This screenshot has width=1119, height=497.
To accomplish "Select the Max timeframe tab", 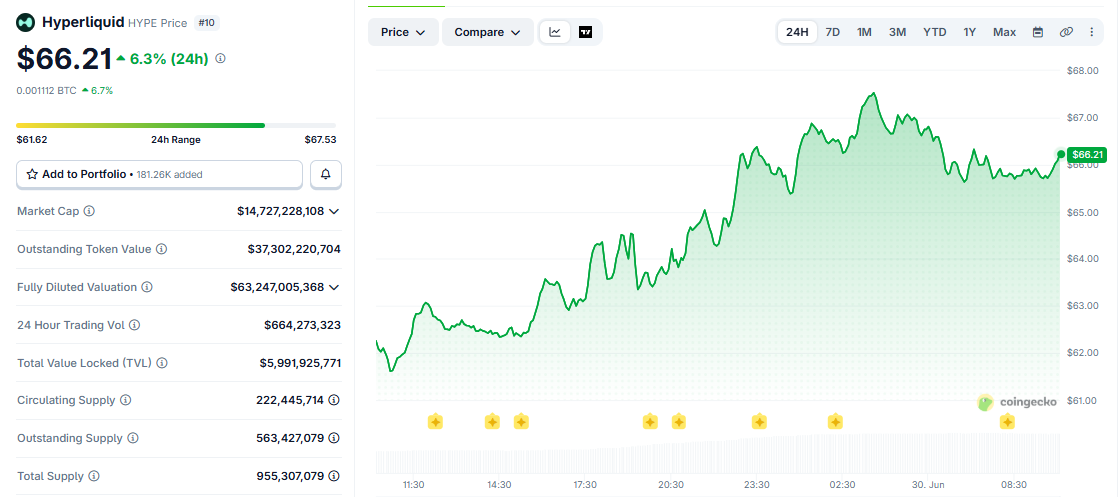I will coord(1005,32).
